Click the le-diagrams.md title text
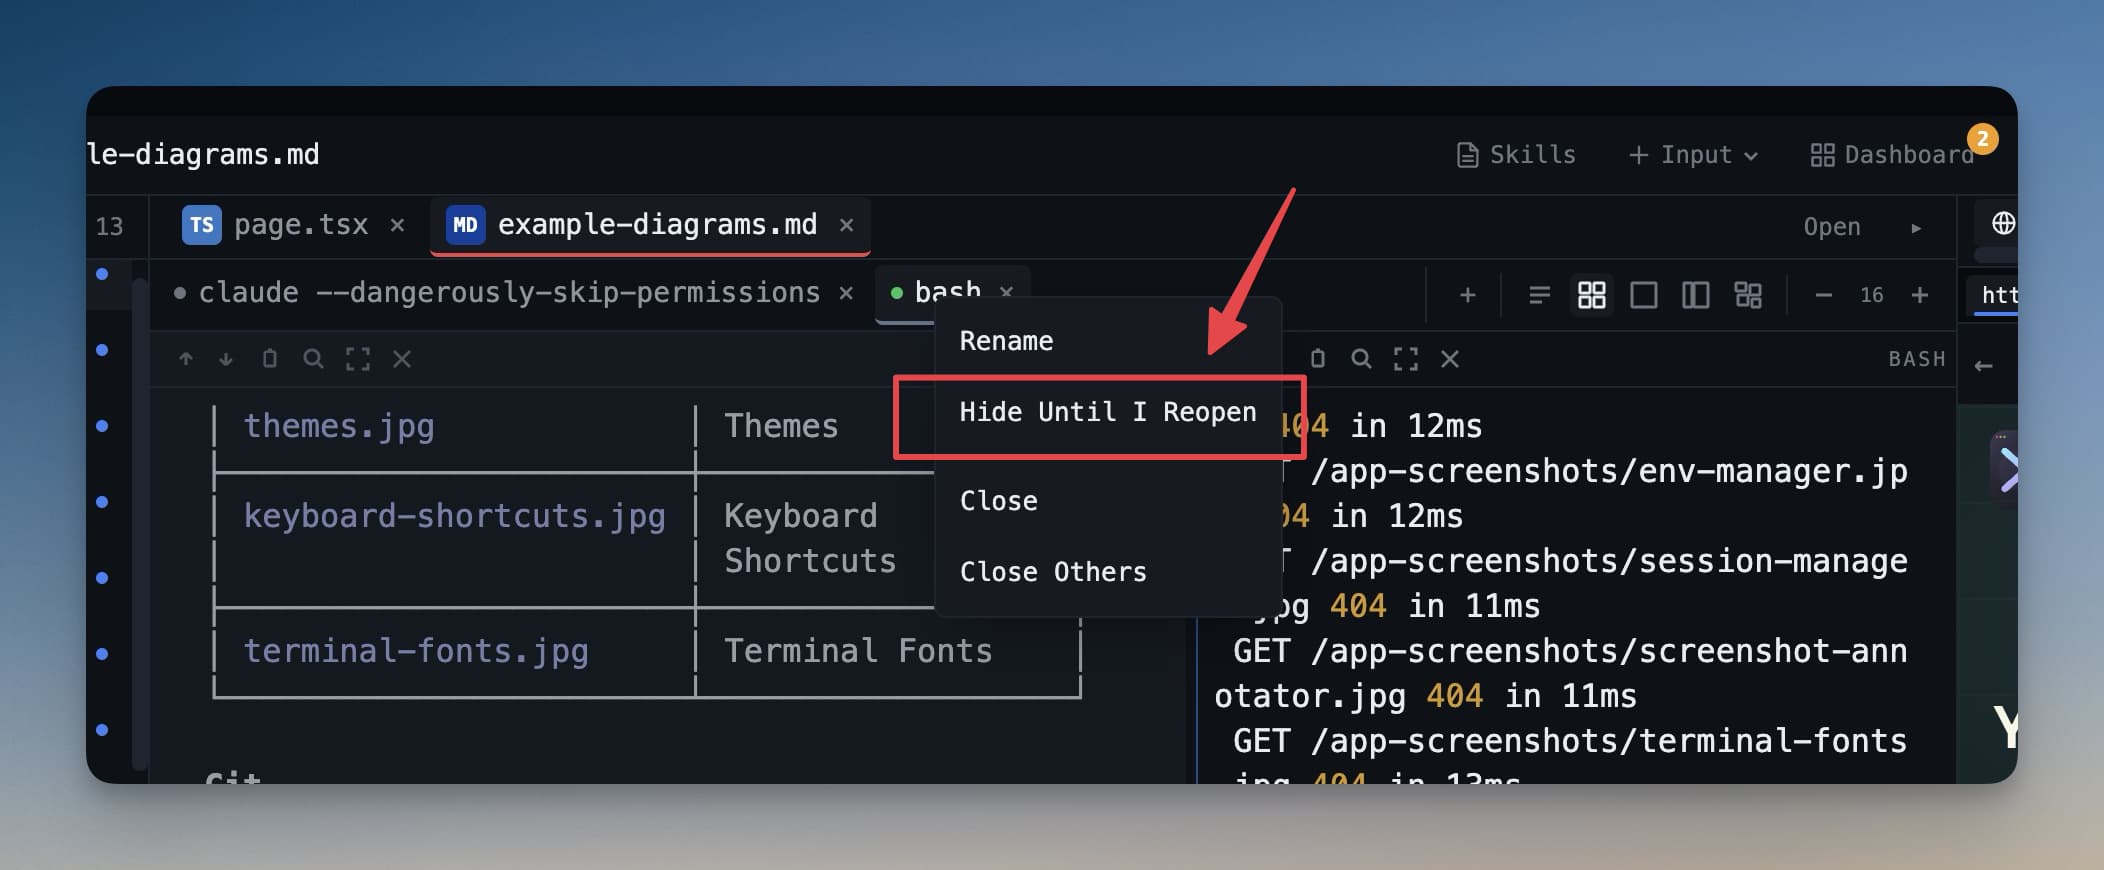Image resolution: width=2104 pixels, height=870 pixels. tap(203, 155)
